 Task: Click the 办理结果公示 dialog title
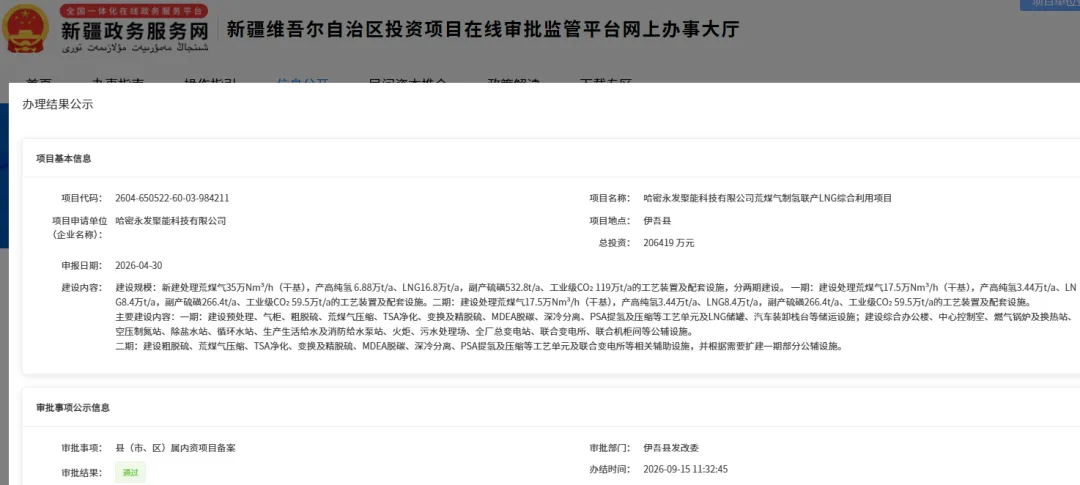58,105
